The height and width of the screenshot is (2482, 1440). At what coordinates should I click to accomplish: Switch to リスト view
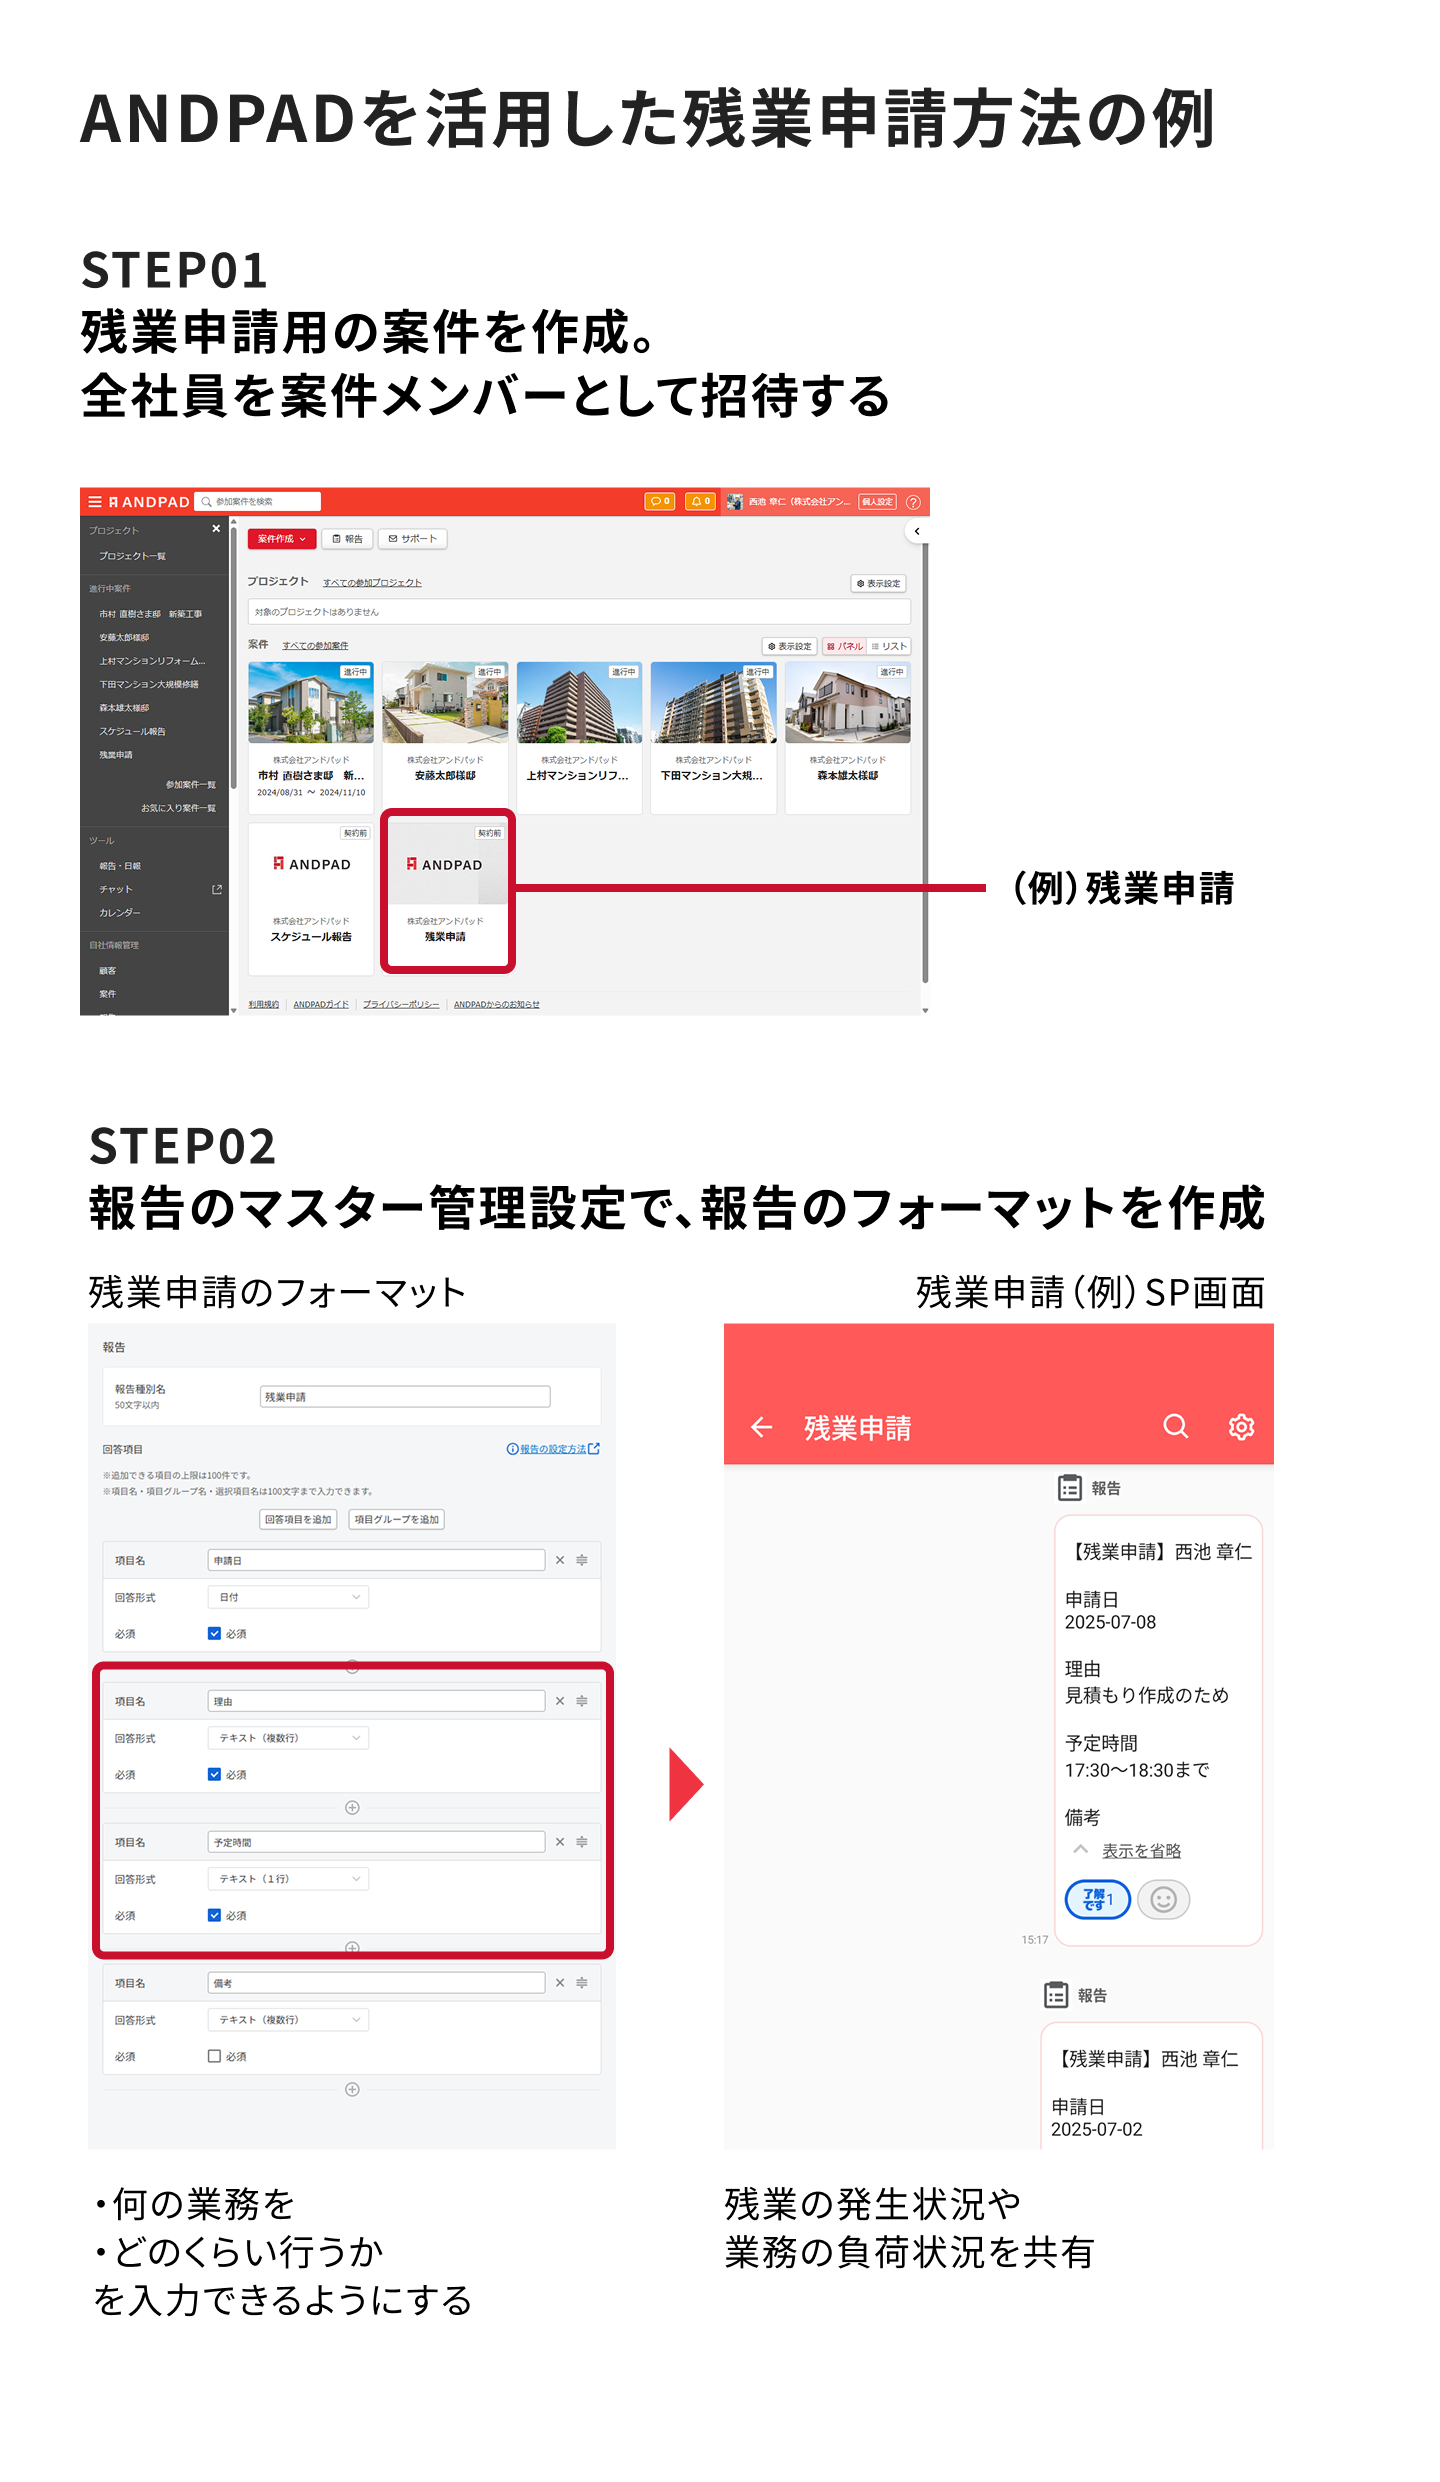pos(889,646)
